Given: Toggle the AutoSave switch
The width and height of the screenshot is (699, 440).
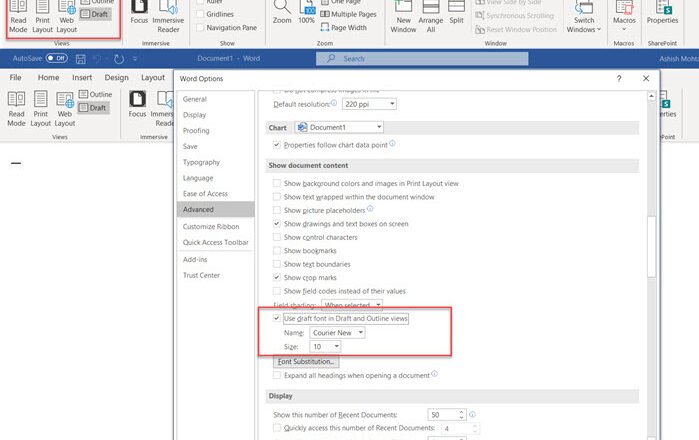Looking at the screenshot, I should (57, 58).
